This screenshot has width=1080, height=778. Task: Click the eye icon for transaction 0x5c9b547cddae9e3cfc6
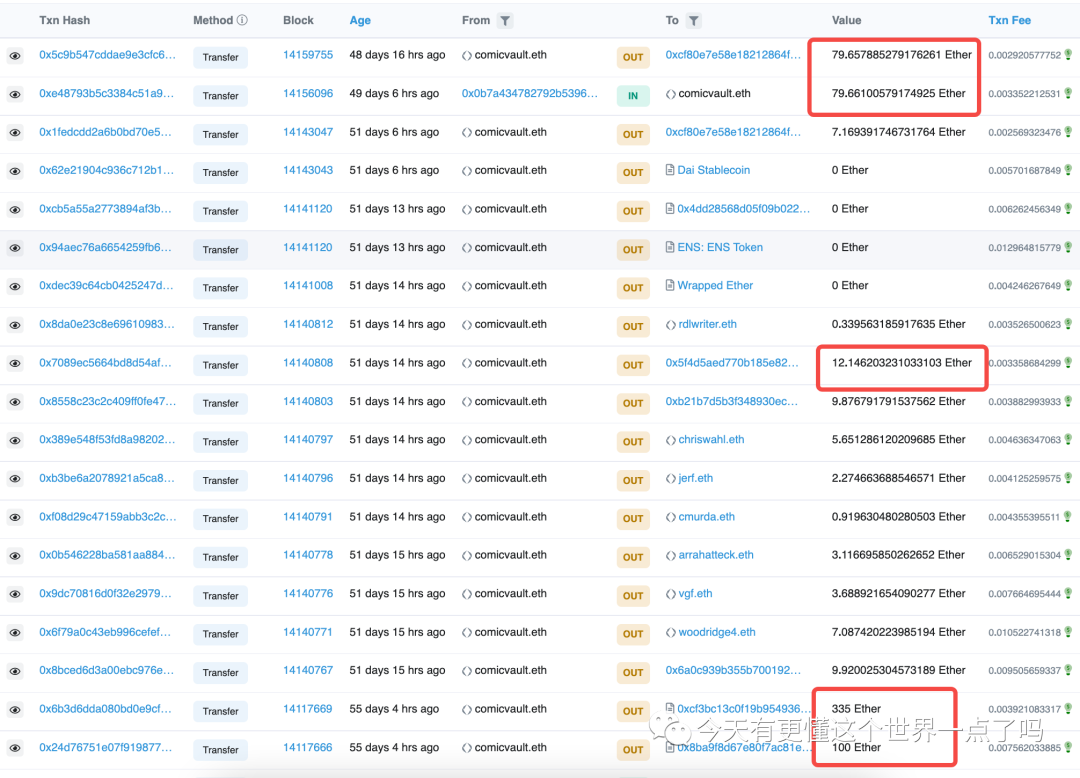coord(15,56)
